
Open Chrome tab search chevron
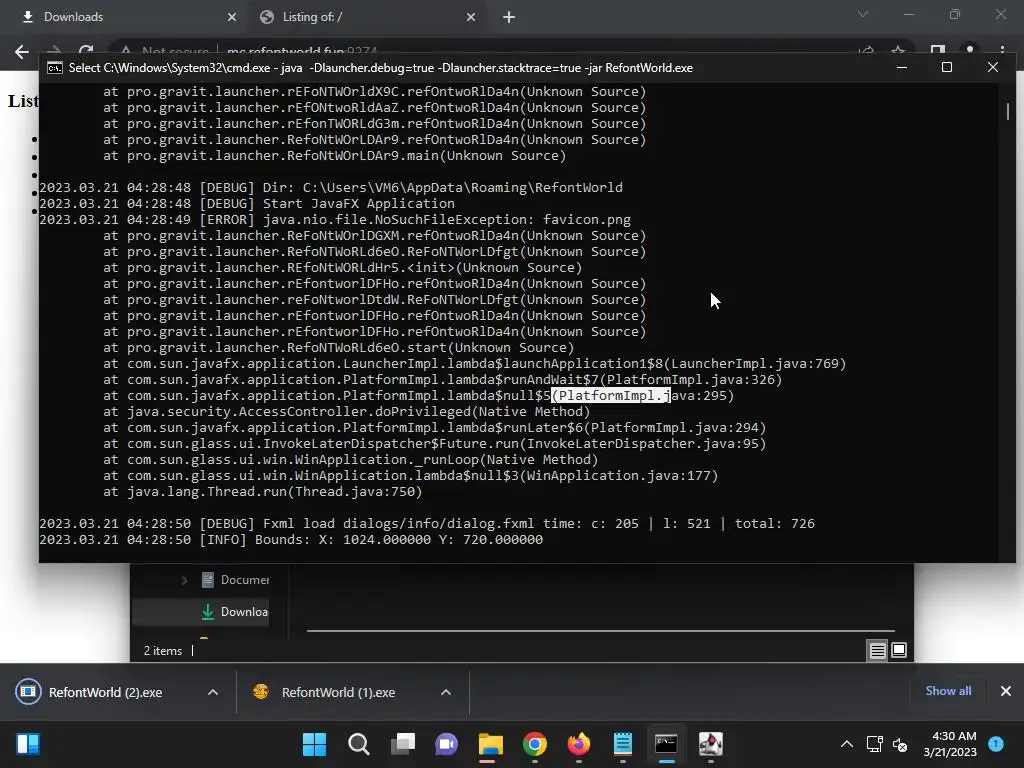pyautogui.click(x=863, y=14)
